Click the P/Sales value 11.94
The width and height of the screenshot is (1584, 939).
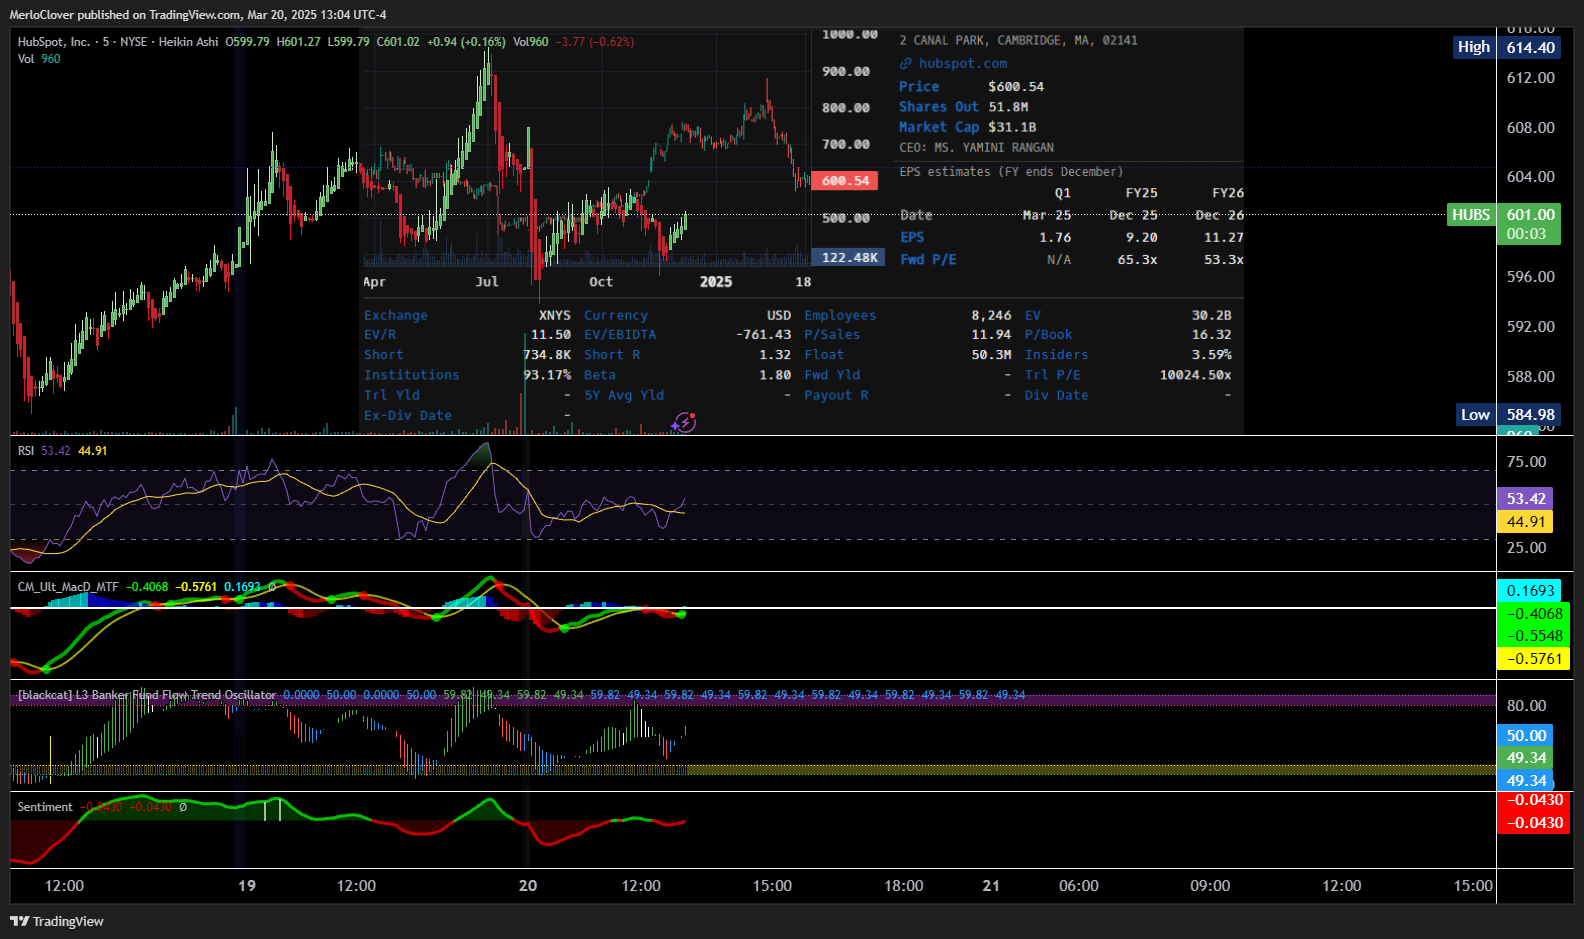tap(991, 335)
